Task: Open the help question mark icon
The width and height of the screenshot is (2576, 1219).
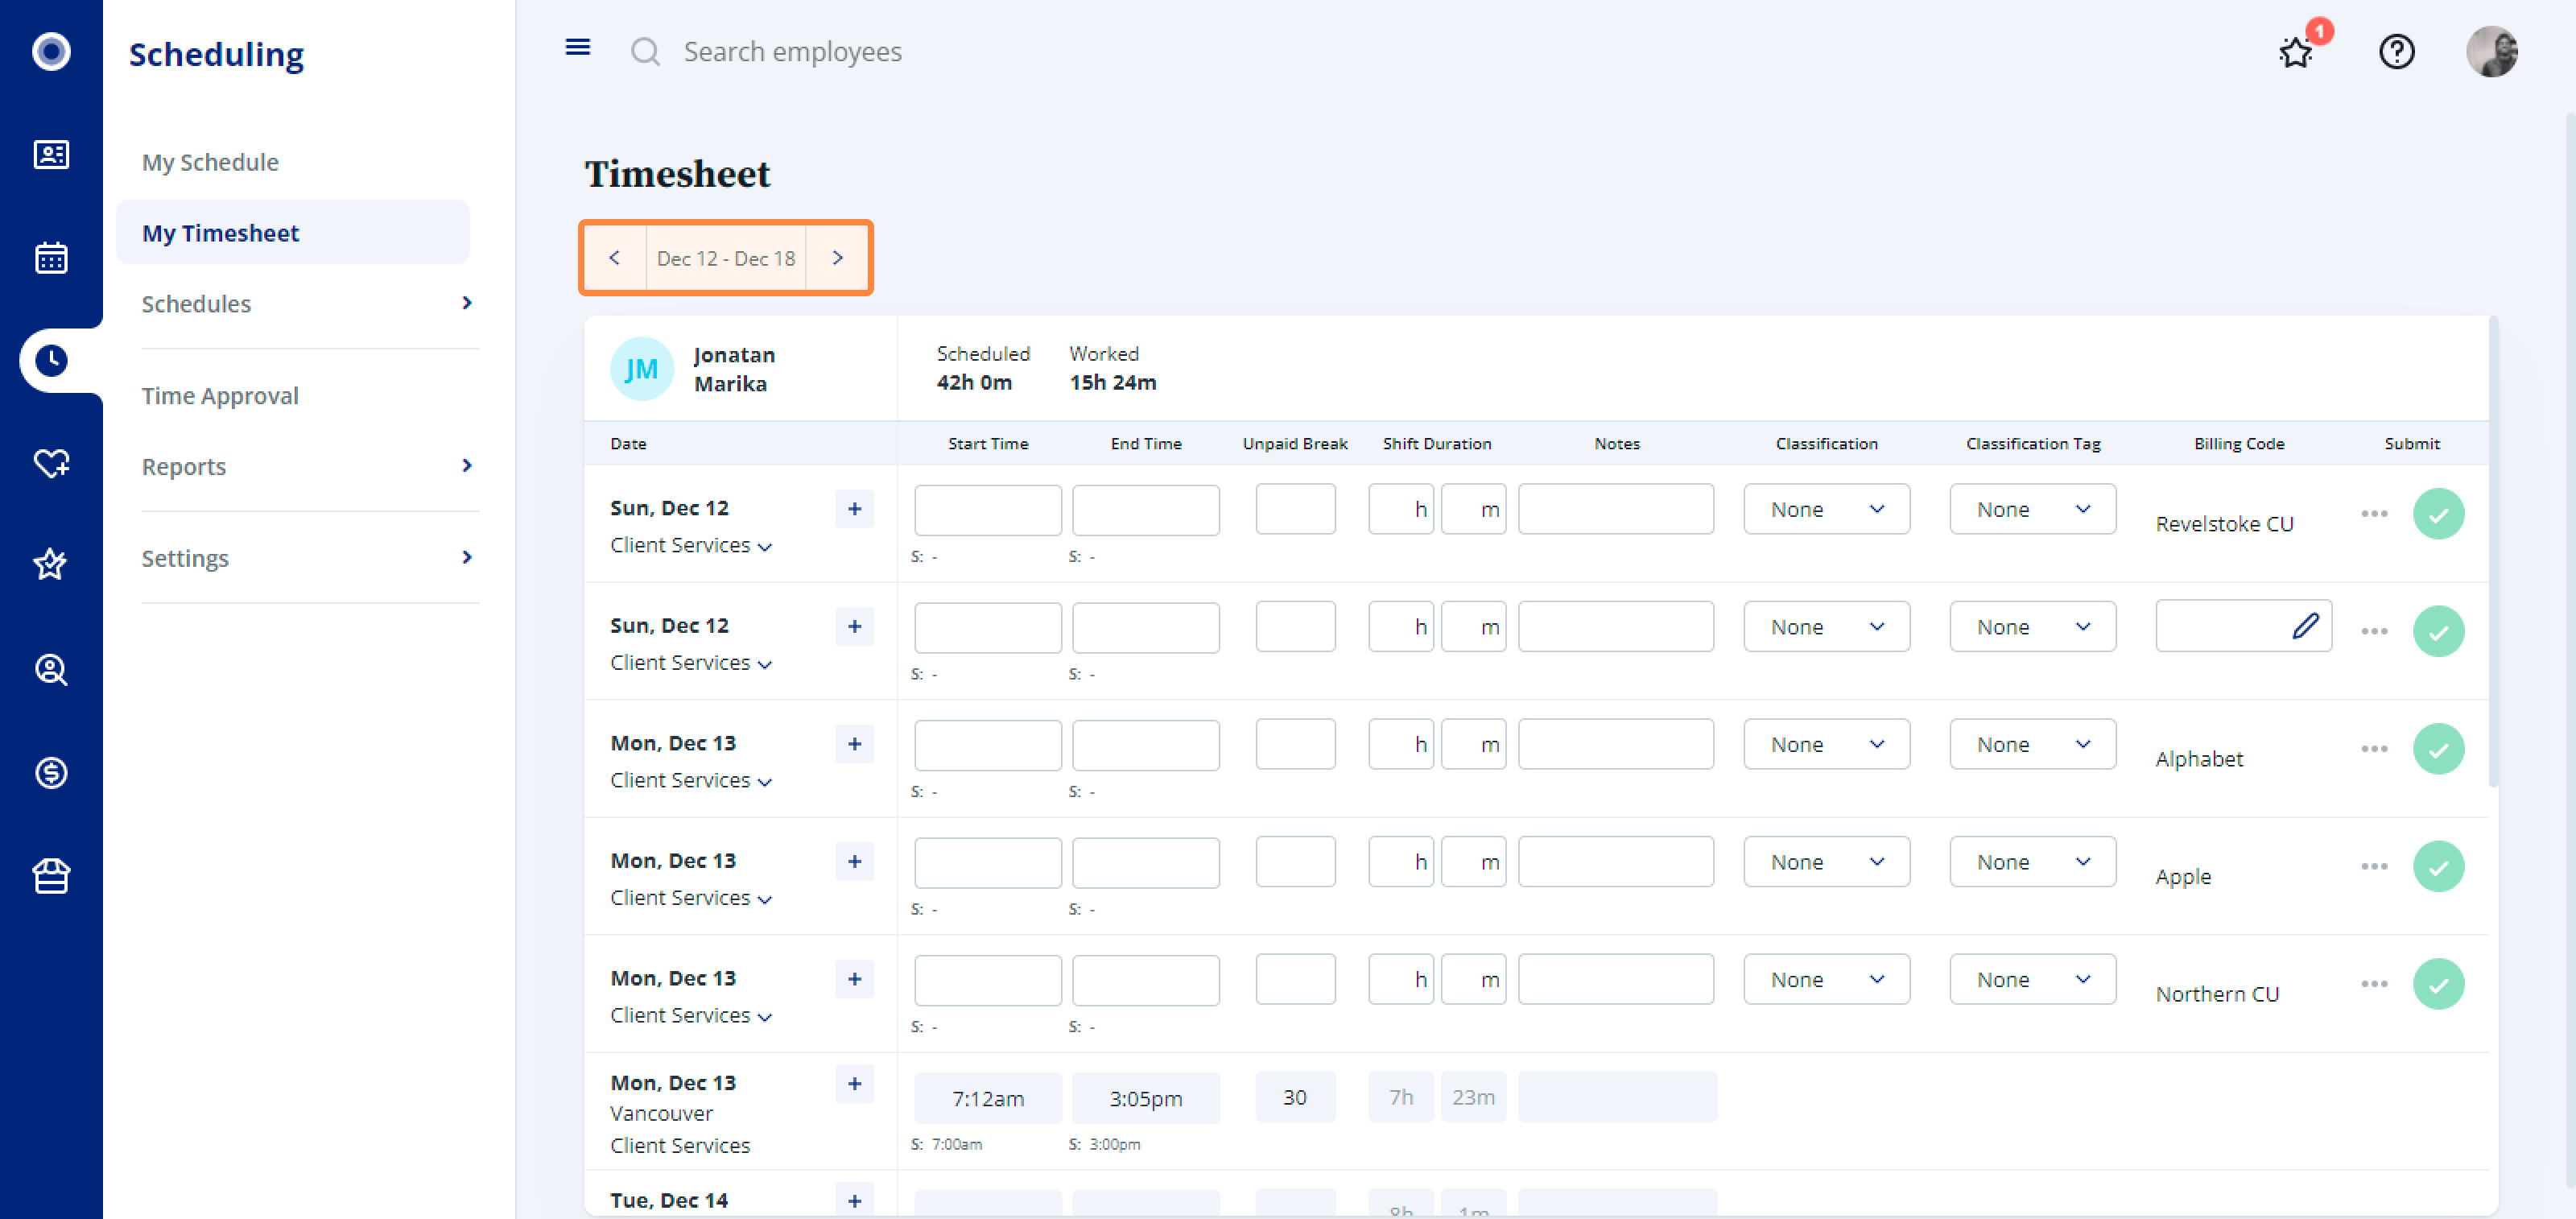Action: pyautogui.click(x=2396, y=51)
